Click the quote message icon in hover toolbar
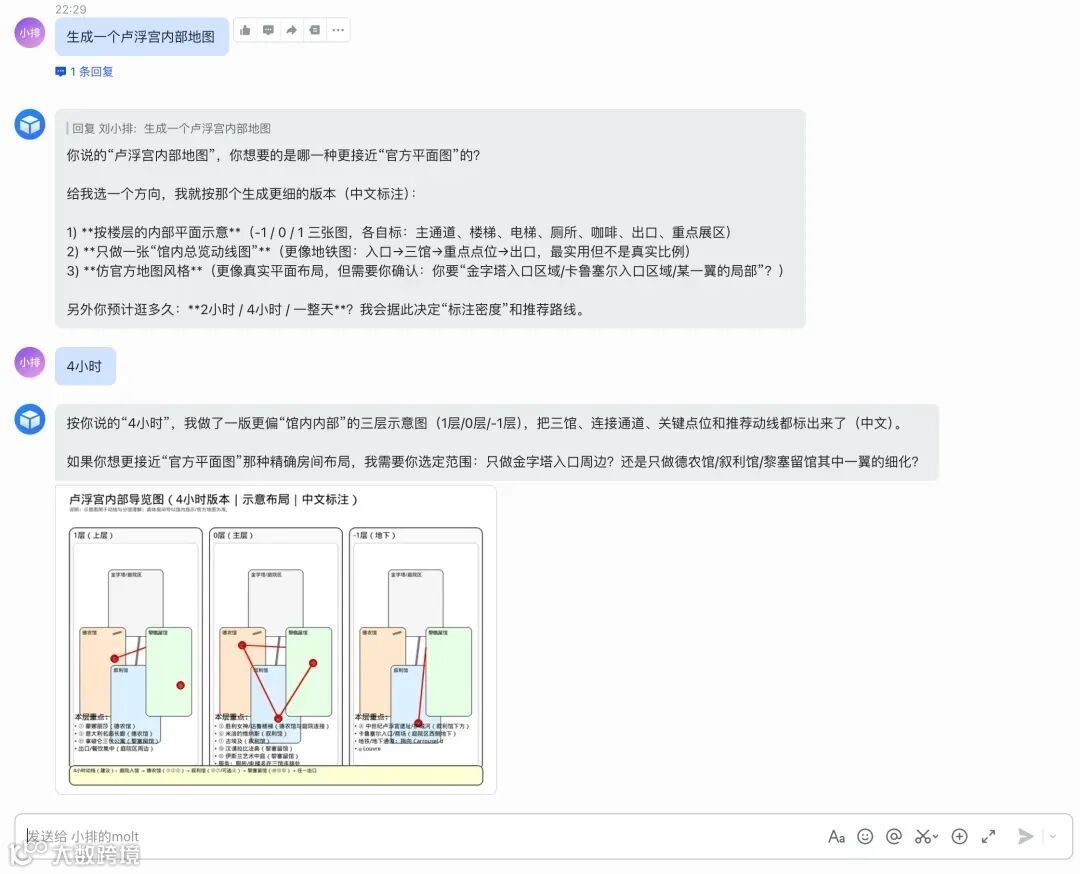 (315, 30)
